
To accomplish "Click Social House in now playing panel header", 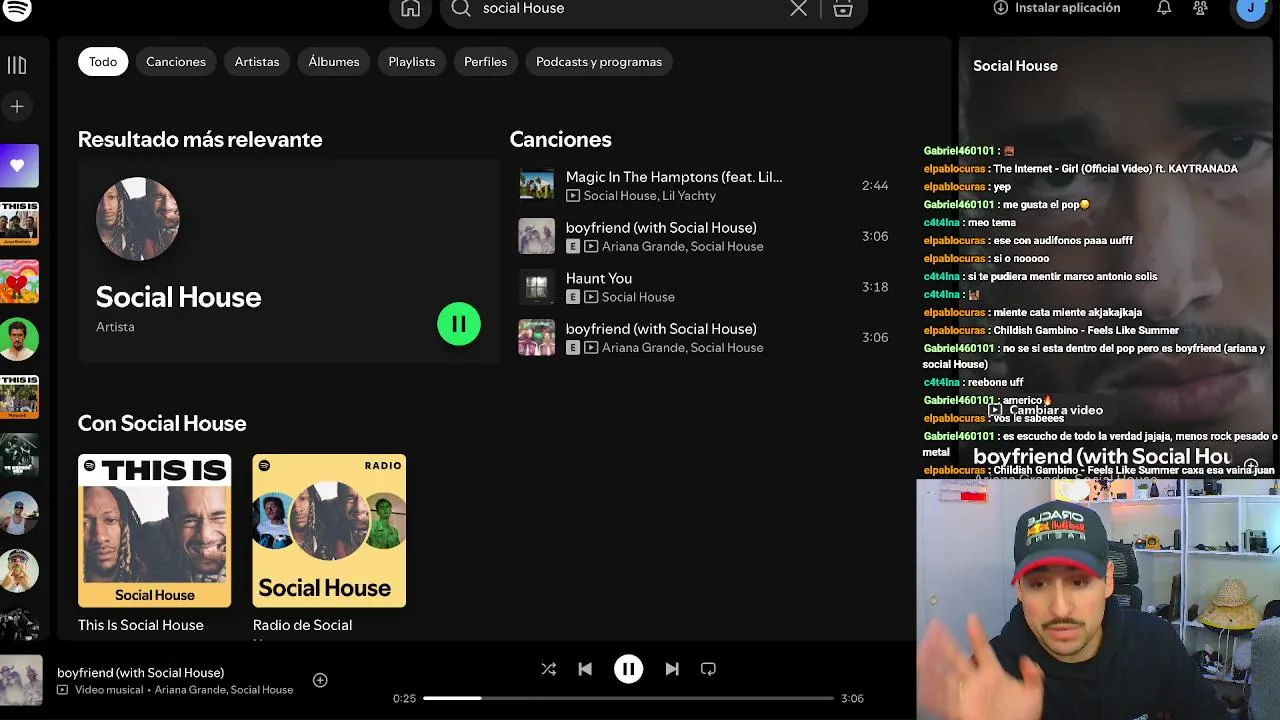I will tap(1015, 66).
